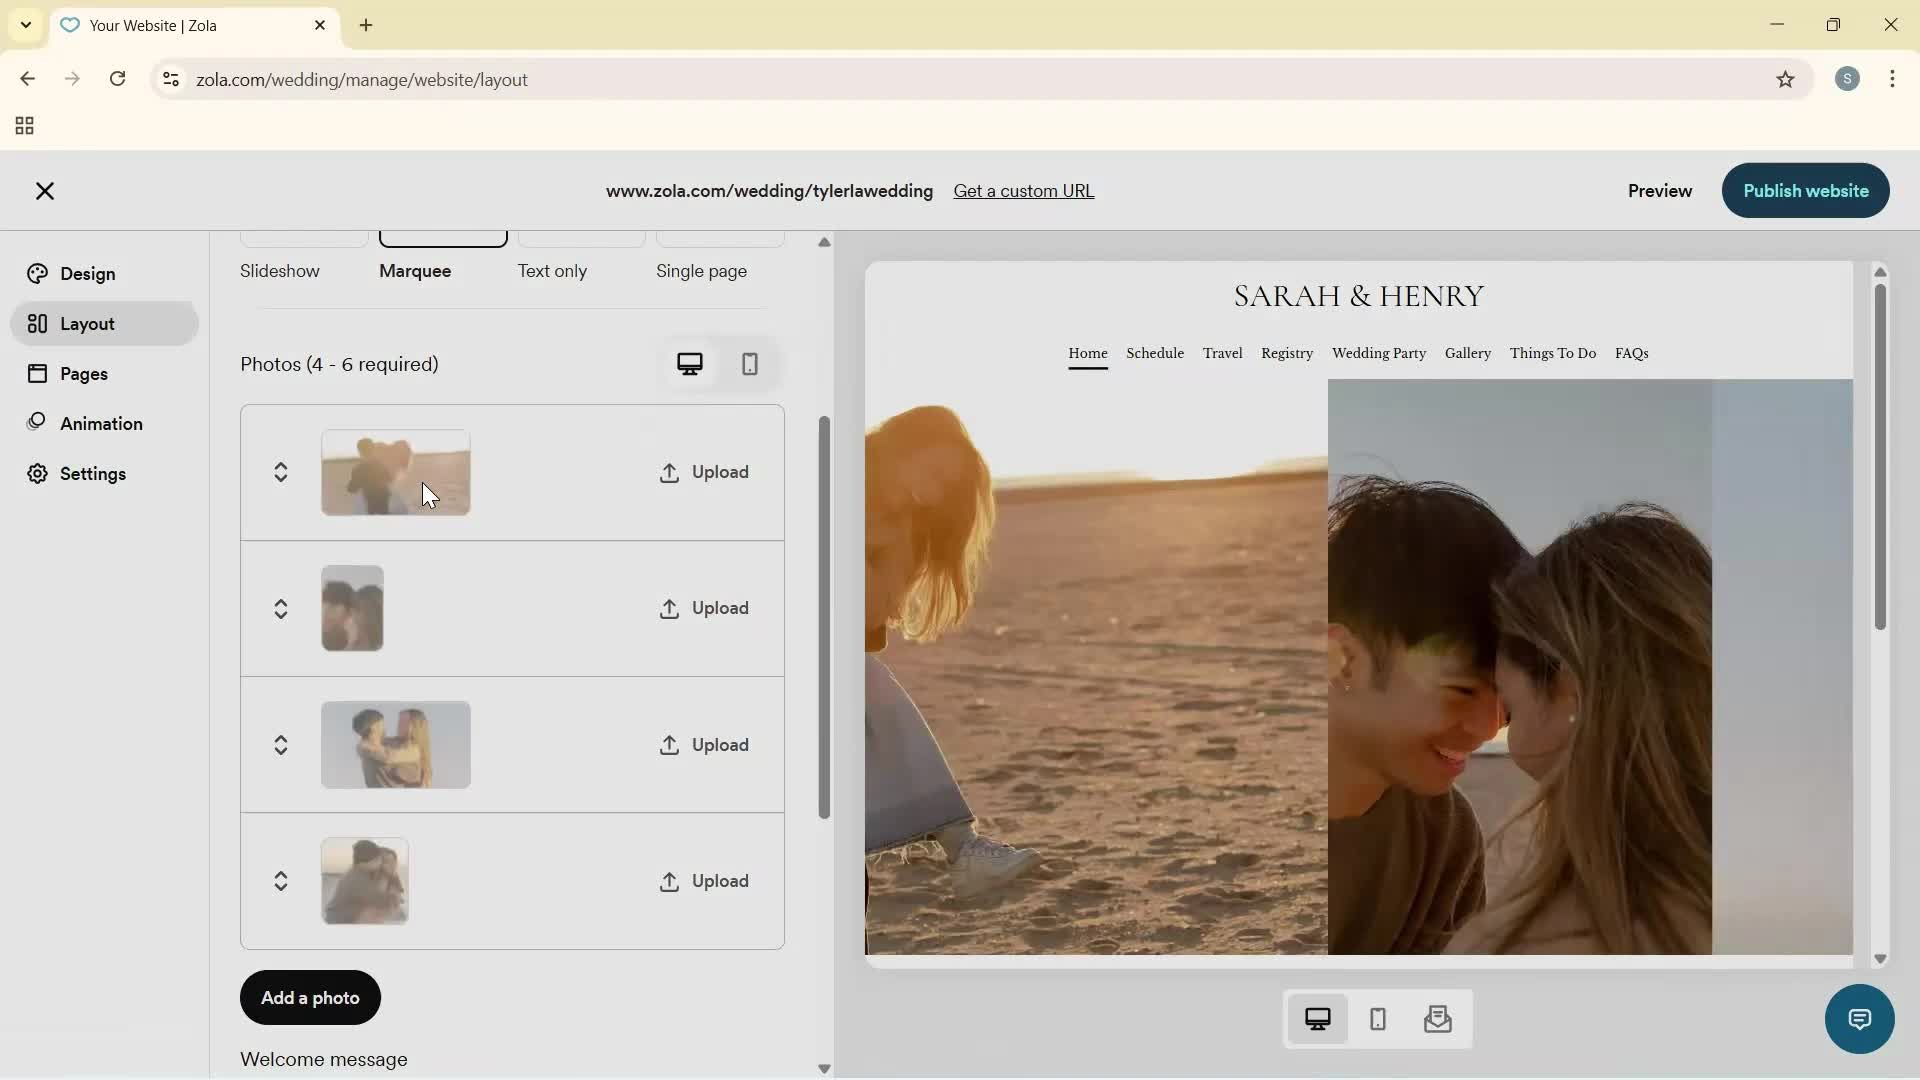Click the Add a photo button
The width and height of the screenshot is (1920, 1080).
tap(309, 997)
